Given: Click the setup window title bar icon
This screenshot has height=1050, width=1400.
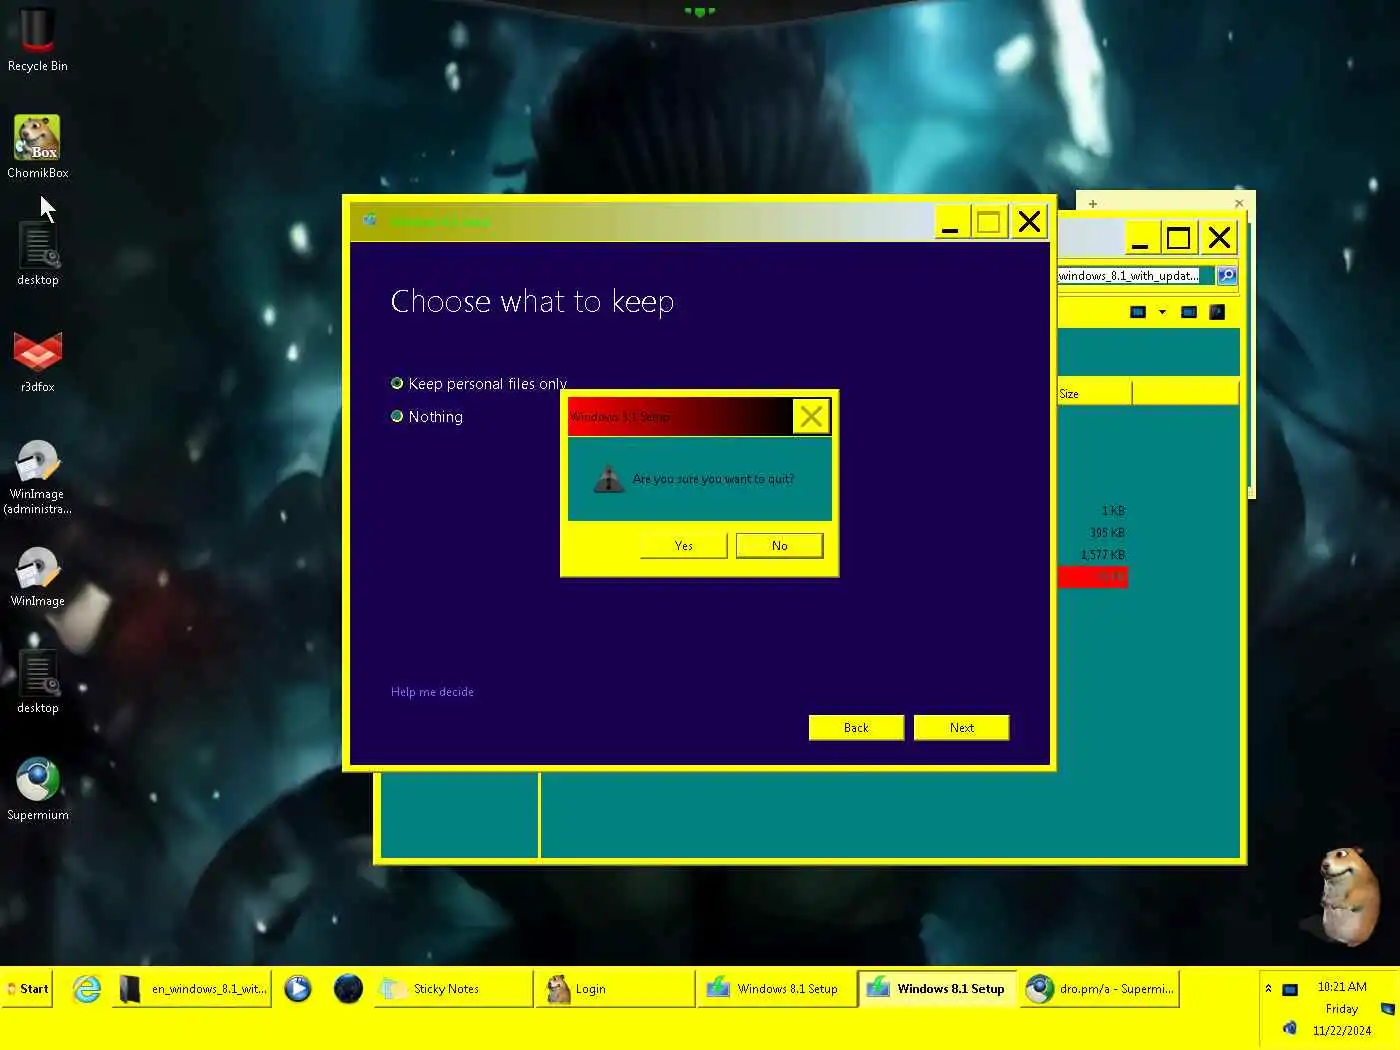Looking at the screenshot, I should (x=371, y=220).
